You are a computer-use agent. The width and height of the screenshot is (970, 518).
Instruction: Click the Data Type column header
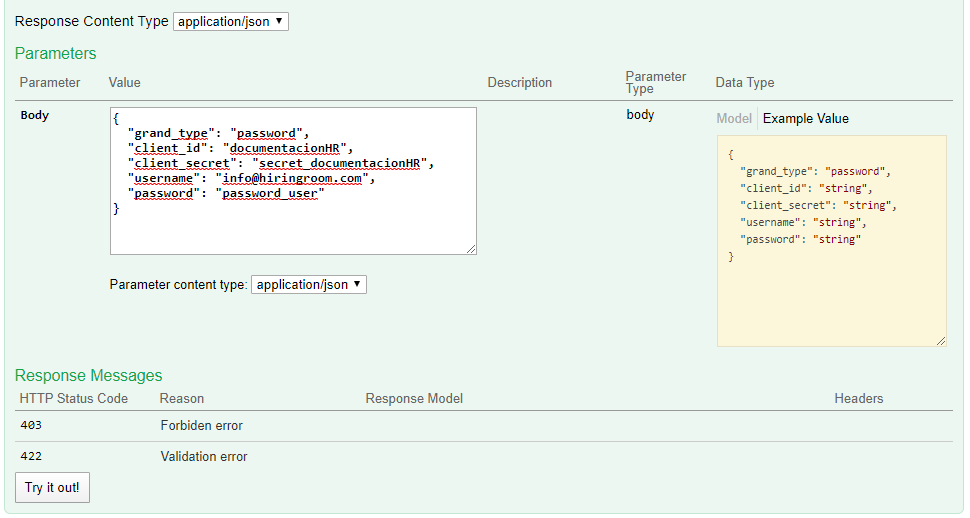coord(744,83)
